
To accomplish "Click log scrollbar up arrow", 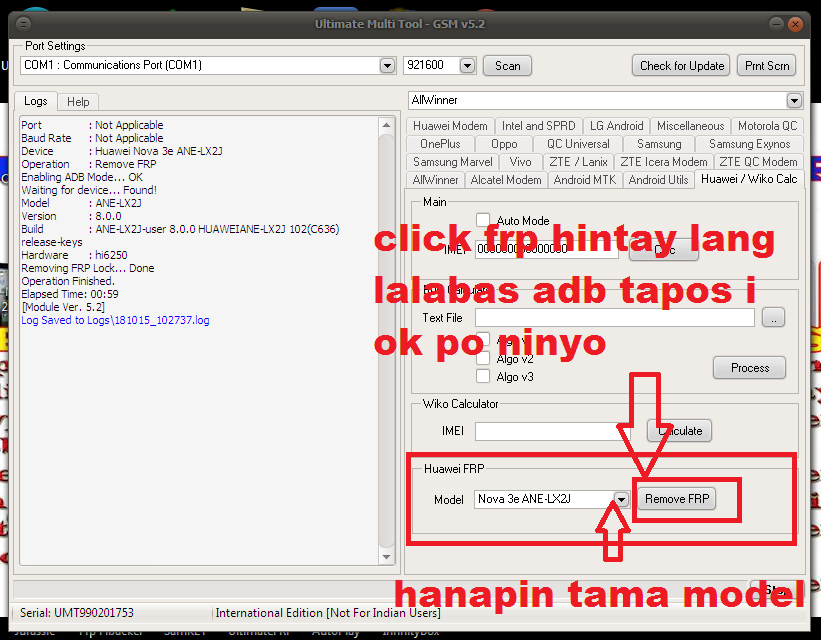I will click(386, 125).
